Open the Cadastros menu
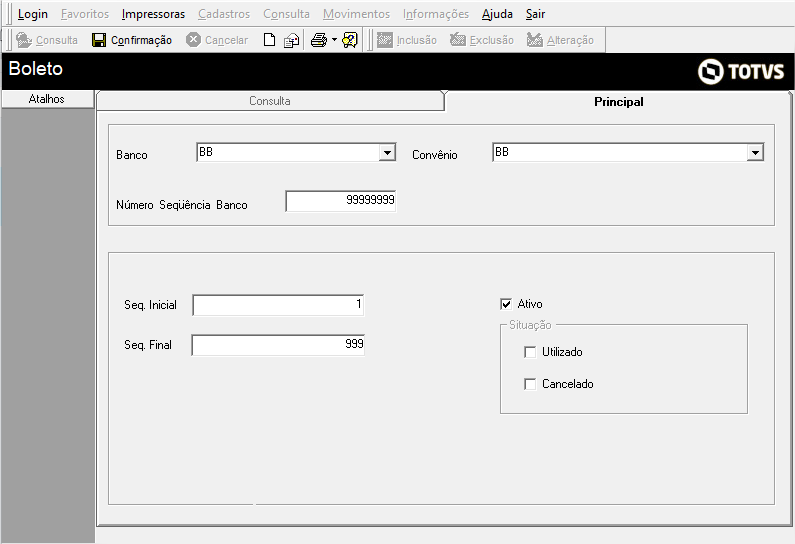This screenshot has height=544, width=795. point(224,14)
